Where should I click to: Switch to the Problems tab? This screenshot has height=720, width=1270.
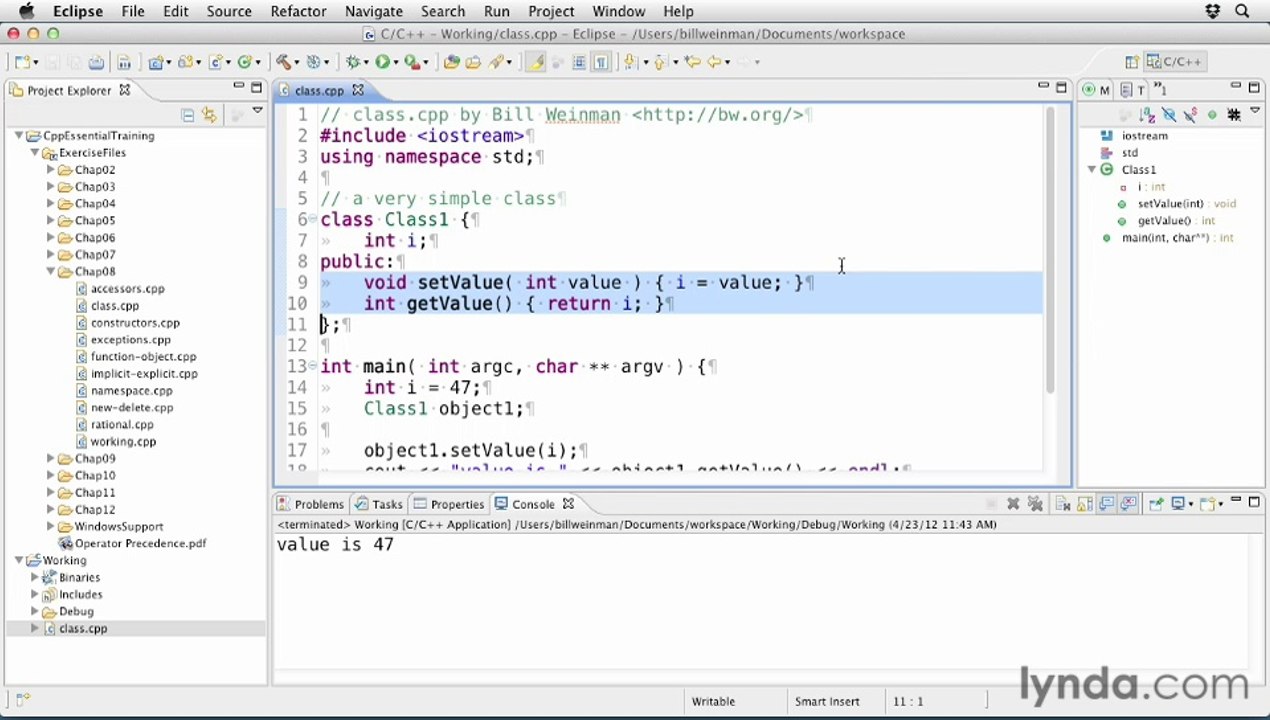coord(310,504)
